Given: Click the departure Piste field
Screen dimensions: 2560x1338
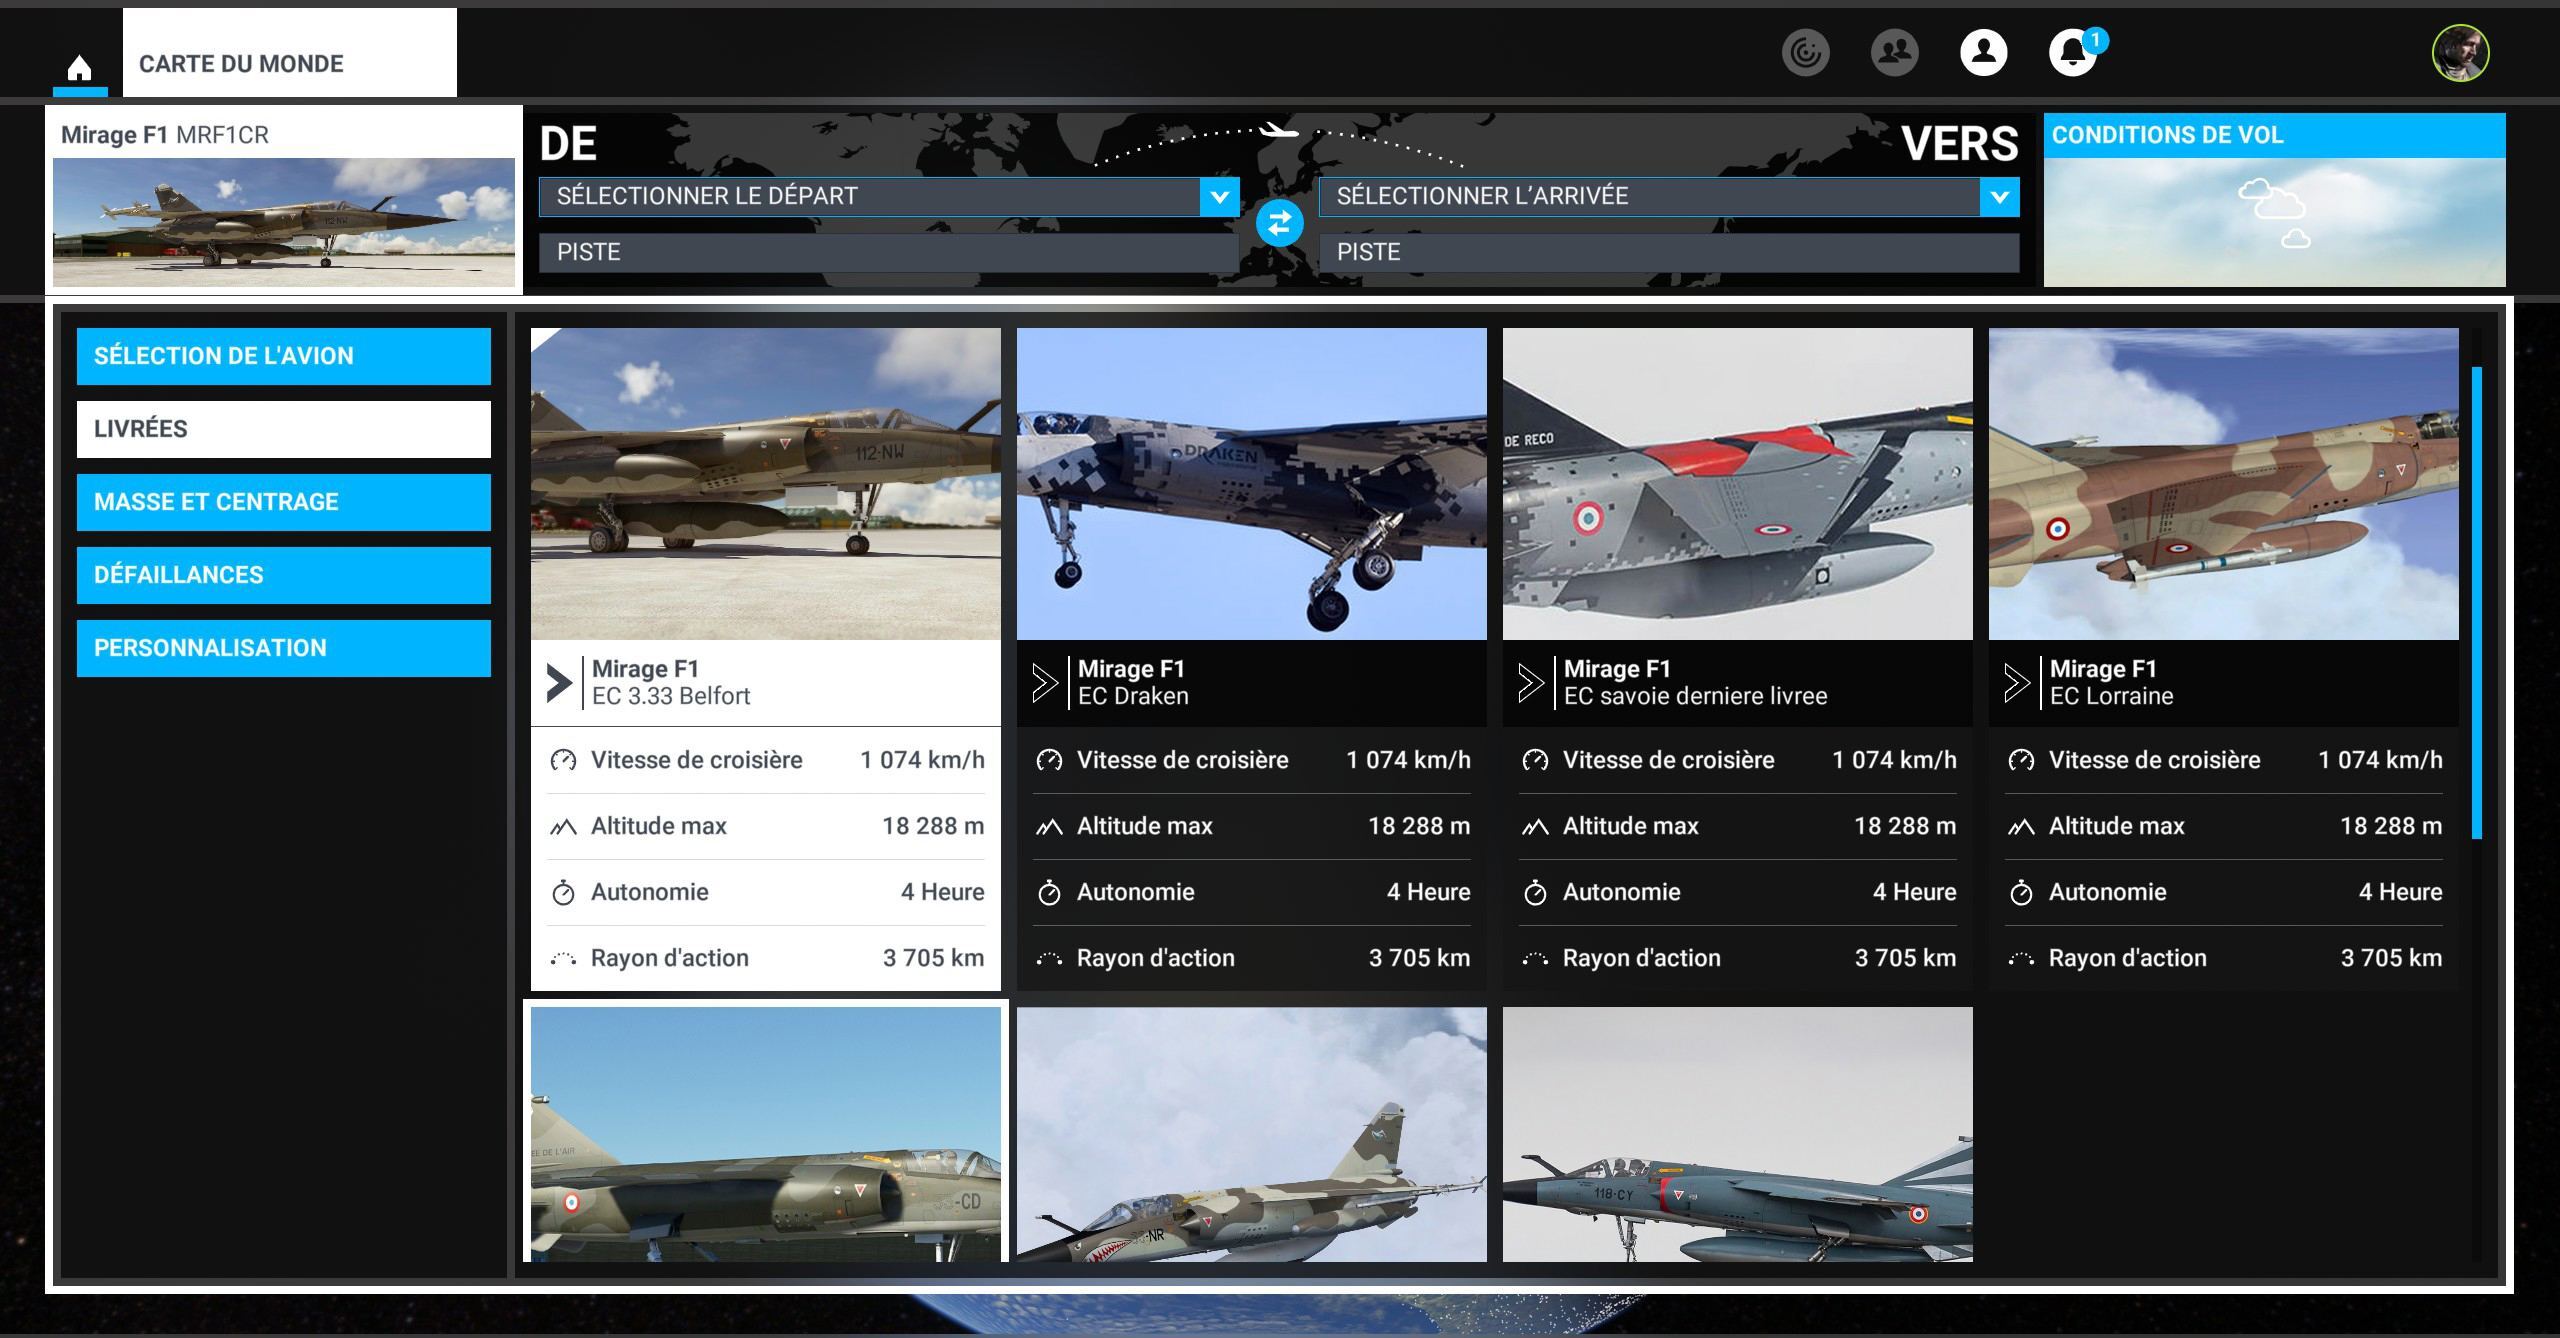Looking at the screenshot, I should coord(889,253).
